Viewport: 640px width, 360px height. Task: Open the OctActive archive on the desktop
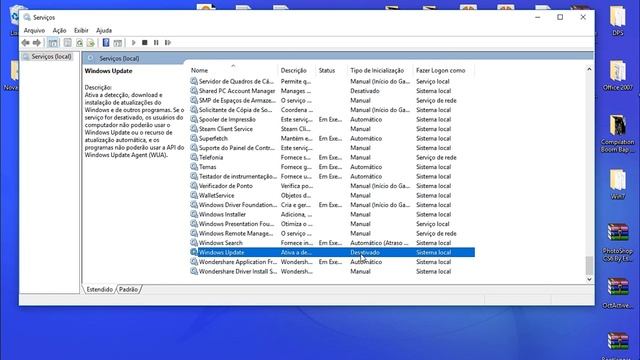point(618,293)
